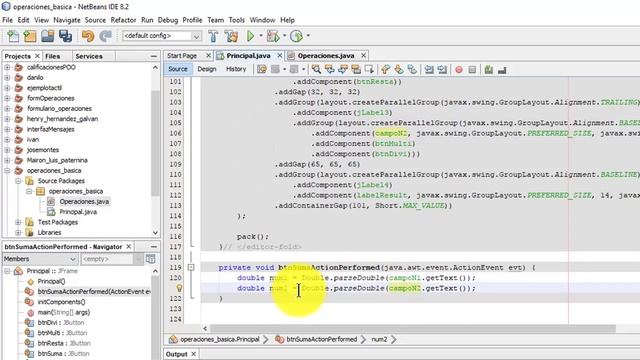Click the Comment editor toolbar icon
Image resolution: width=640 pixels, height=360 pixels.
tap(489, 69)
